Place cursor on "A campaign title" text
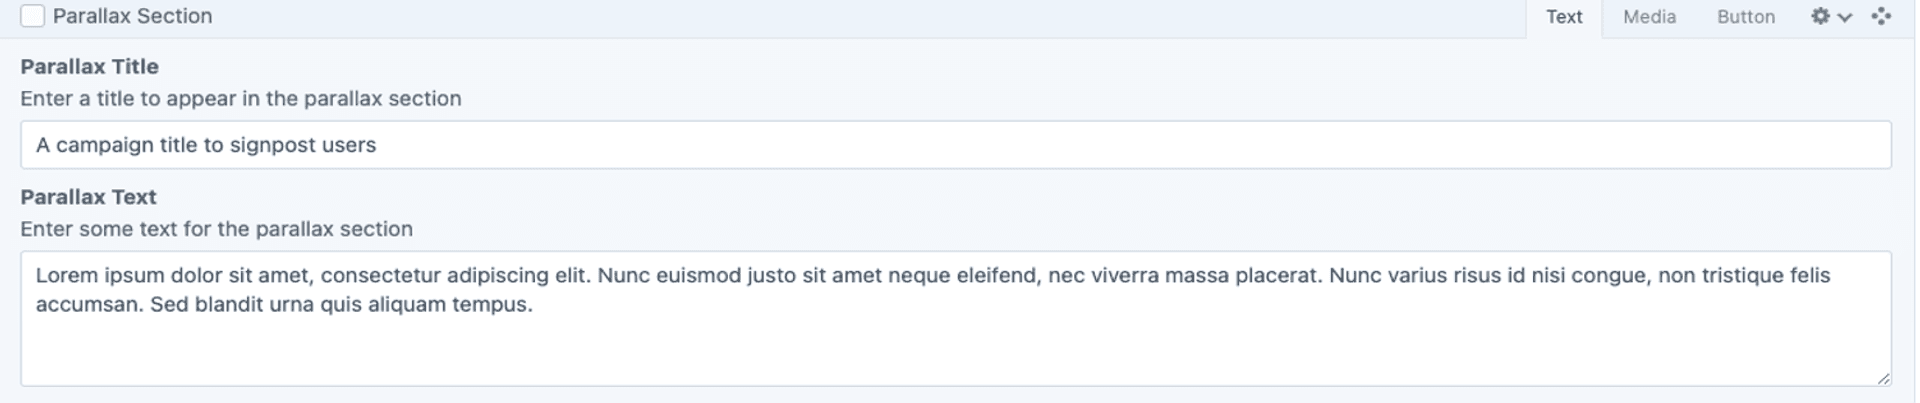Image resolution: width=1920 pixels, height=403 pixels. (116, 145)
